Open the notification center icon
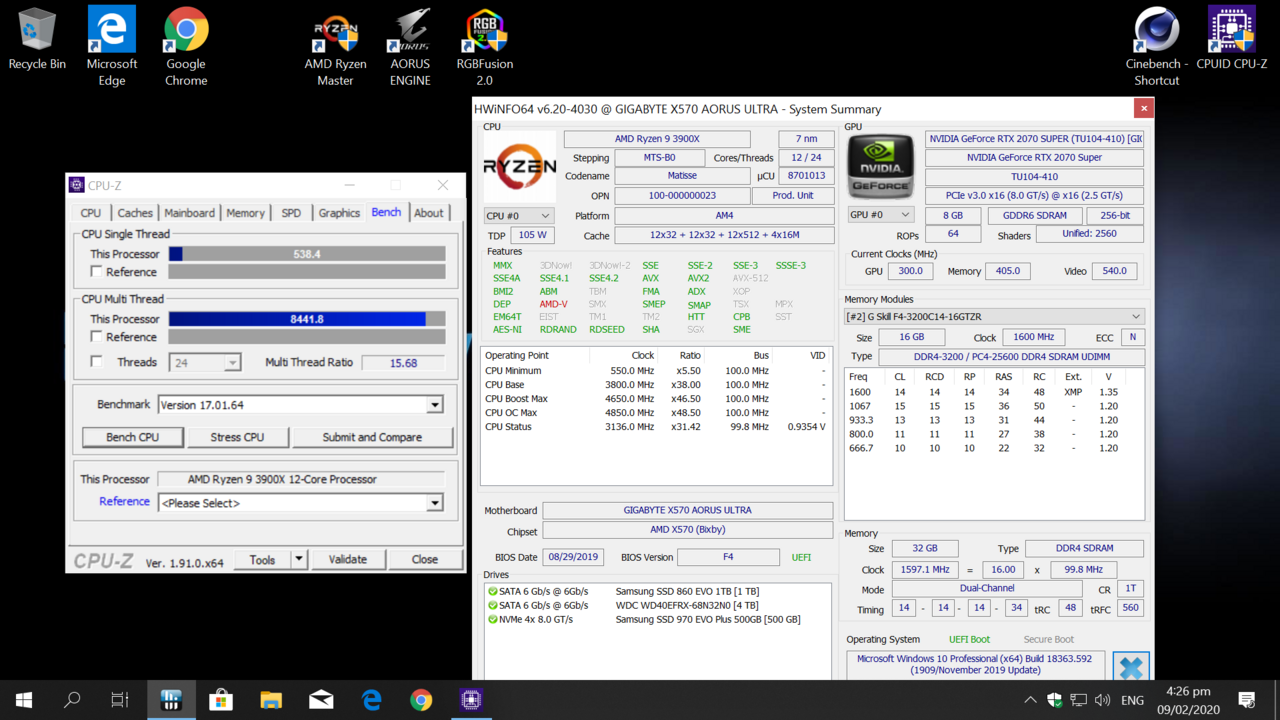The image size is (1280, 720). (1247, 700)
